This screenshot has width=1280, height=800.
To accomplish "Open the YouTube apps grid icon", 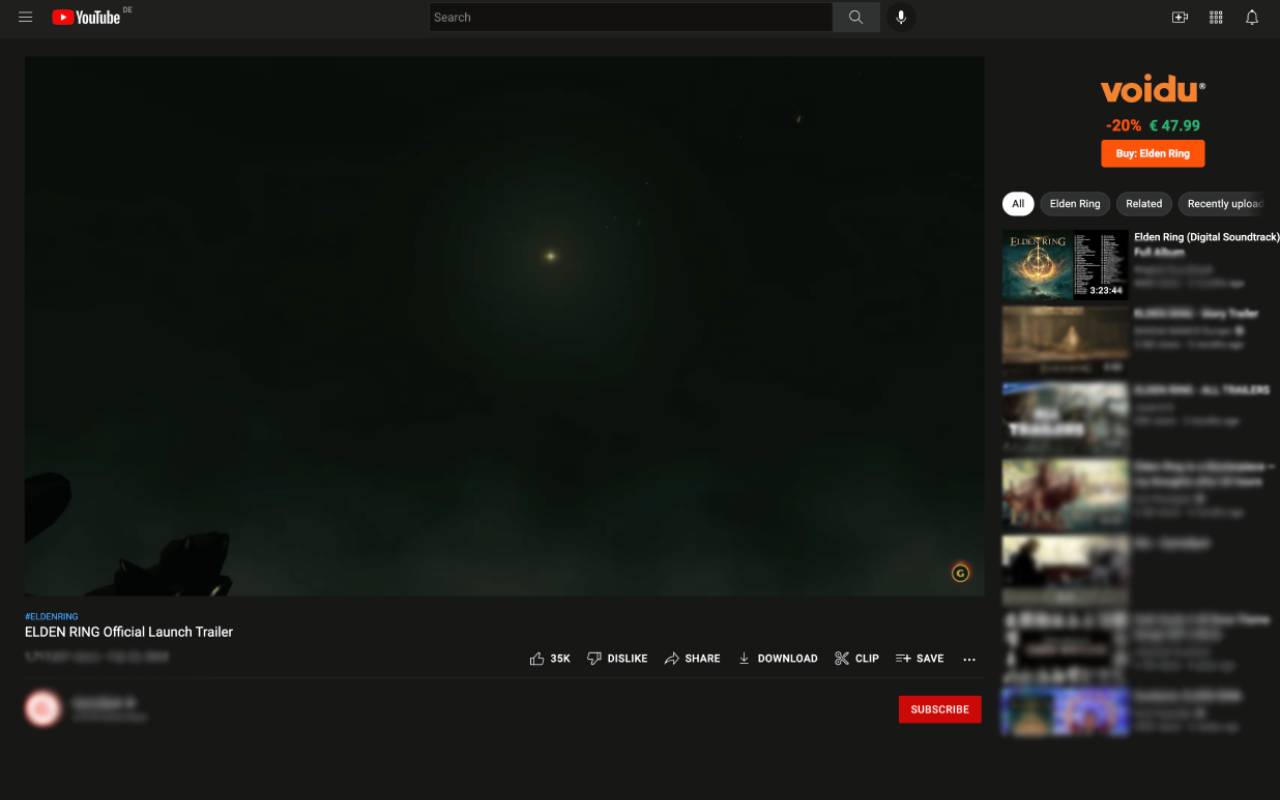I will [1216, 17].
